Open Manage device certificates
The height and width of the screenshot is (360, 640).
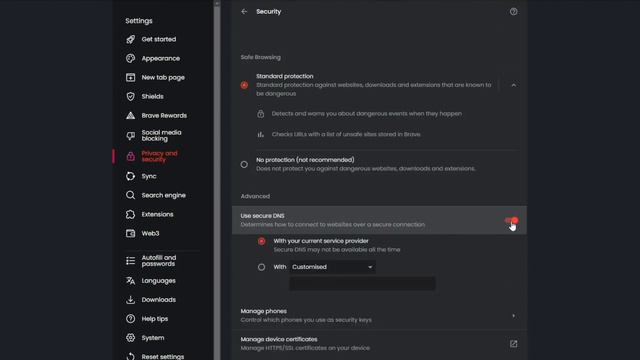(379, 344)
